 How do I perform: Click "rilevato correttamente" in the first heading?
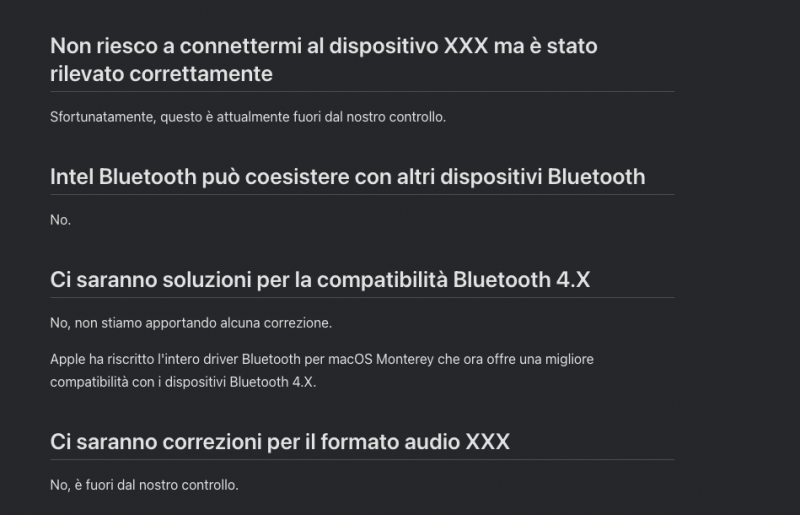(161, 74)
